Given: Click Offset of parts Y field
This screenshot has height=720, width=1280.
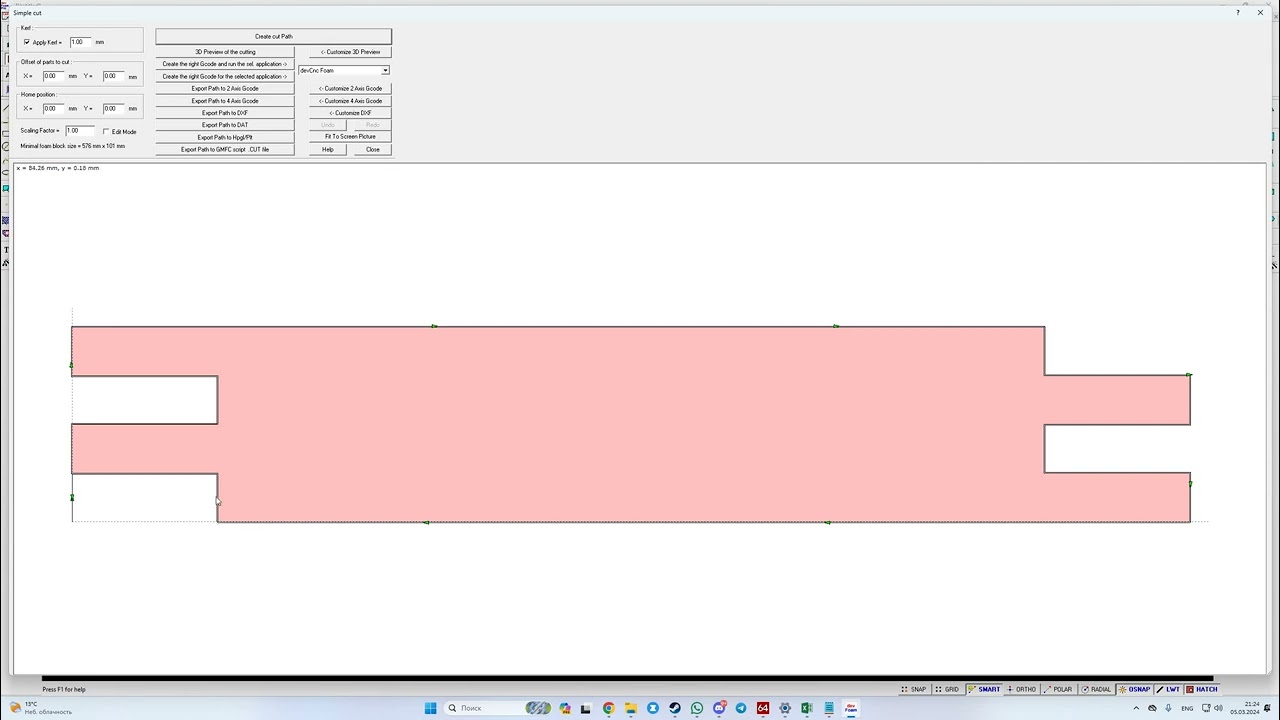Looking at the screenshot, I should tap(113, 76).
